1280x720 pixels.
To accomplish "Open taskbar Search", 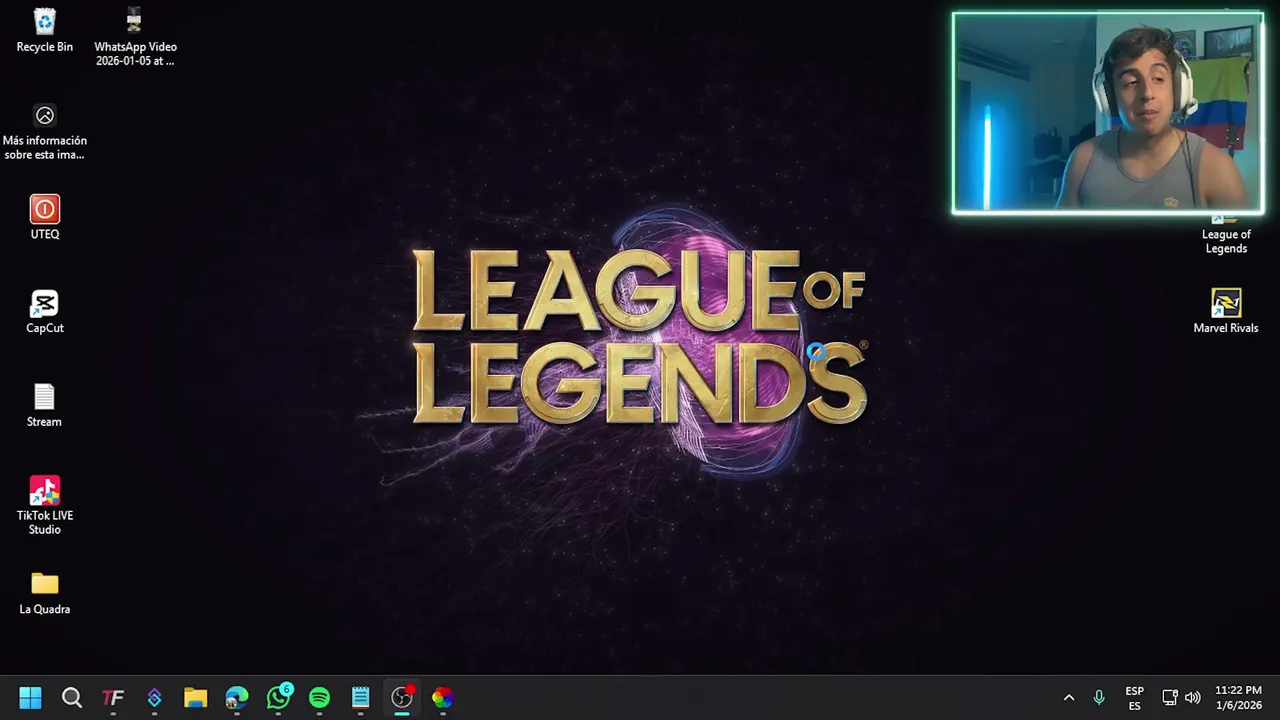I will 72,698.
